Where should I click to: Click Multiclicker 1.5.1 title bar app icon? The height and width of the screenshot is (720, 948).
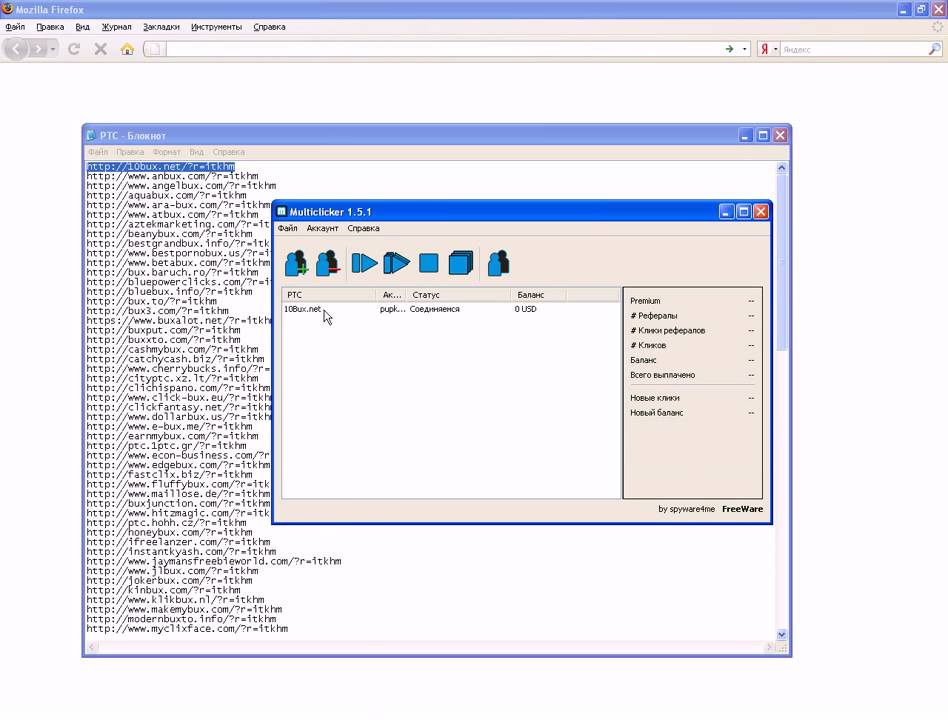pyautogui.click(x=281, y=212)
